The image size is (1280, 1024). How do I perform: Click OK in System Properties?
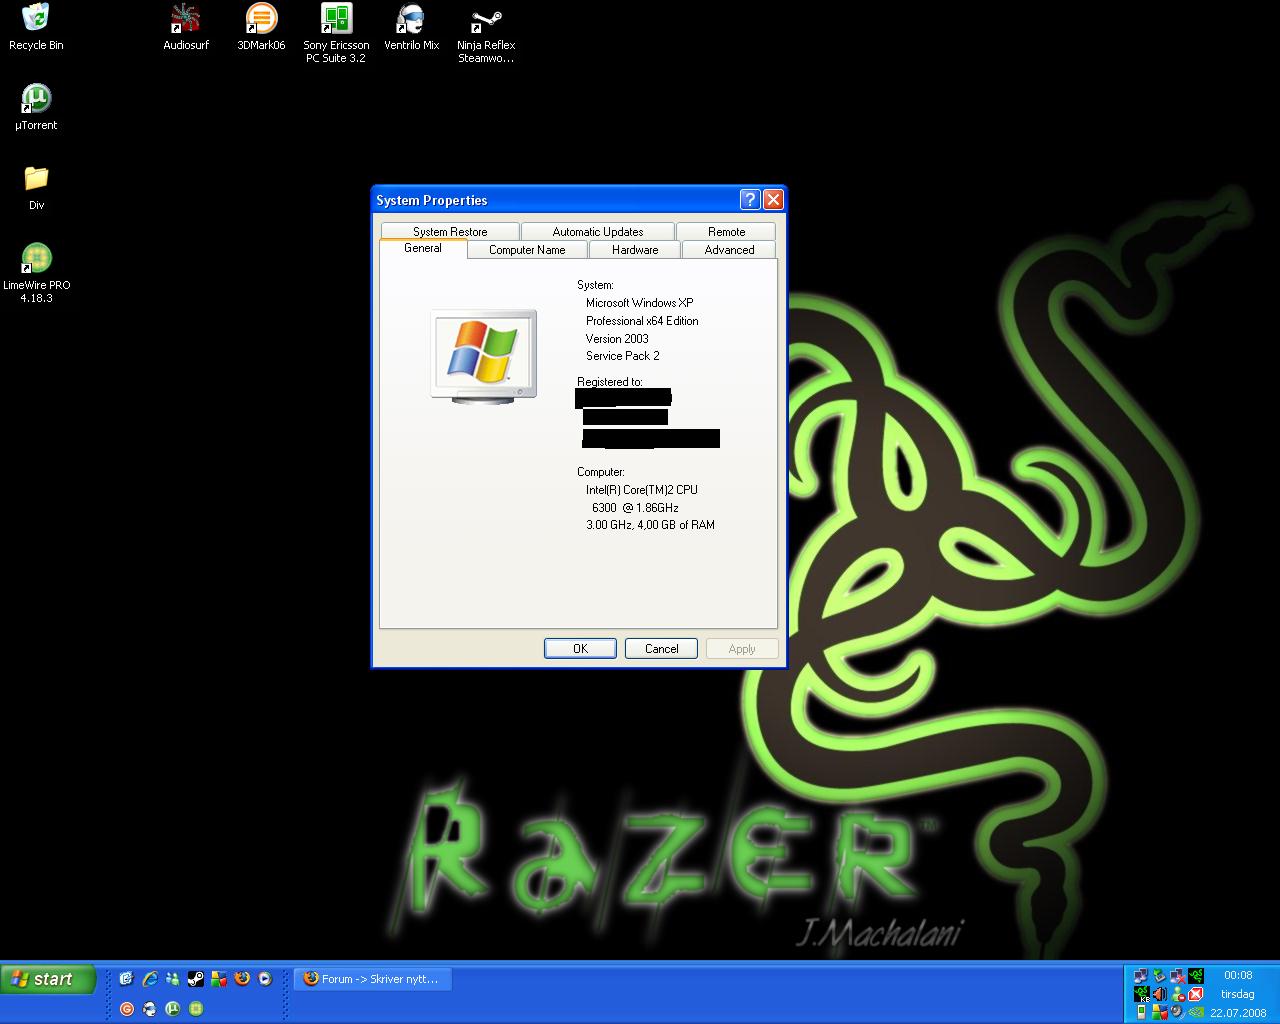tap(580, 648)
